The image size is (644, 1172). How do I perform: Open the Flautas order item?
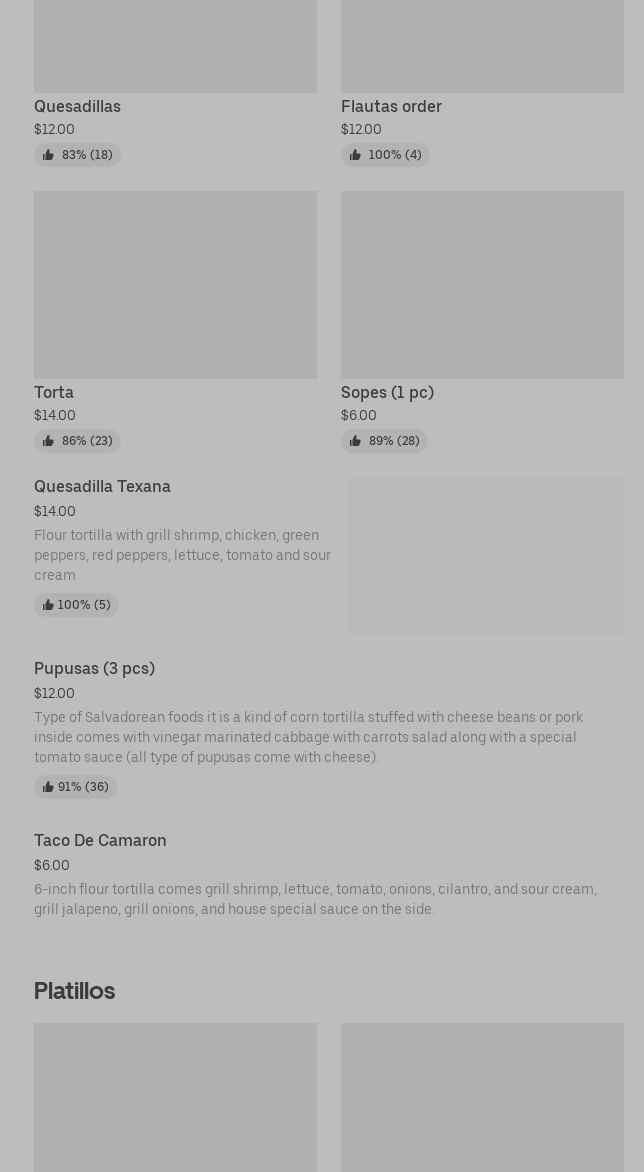tap(391, 106)
